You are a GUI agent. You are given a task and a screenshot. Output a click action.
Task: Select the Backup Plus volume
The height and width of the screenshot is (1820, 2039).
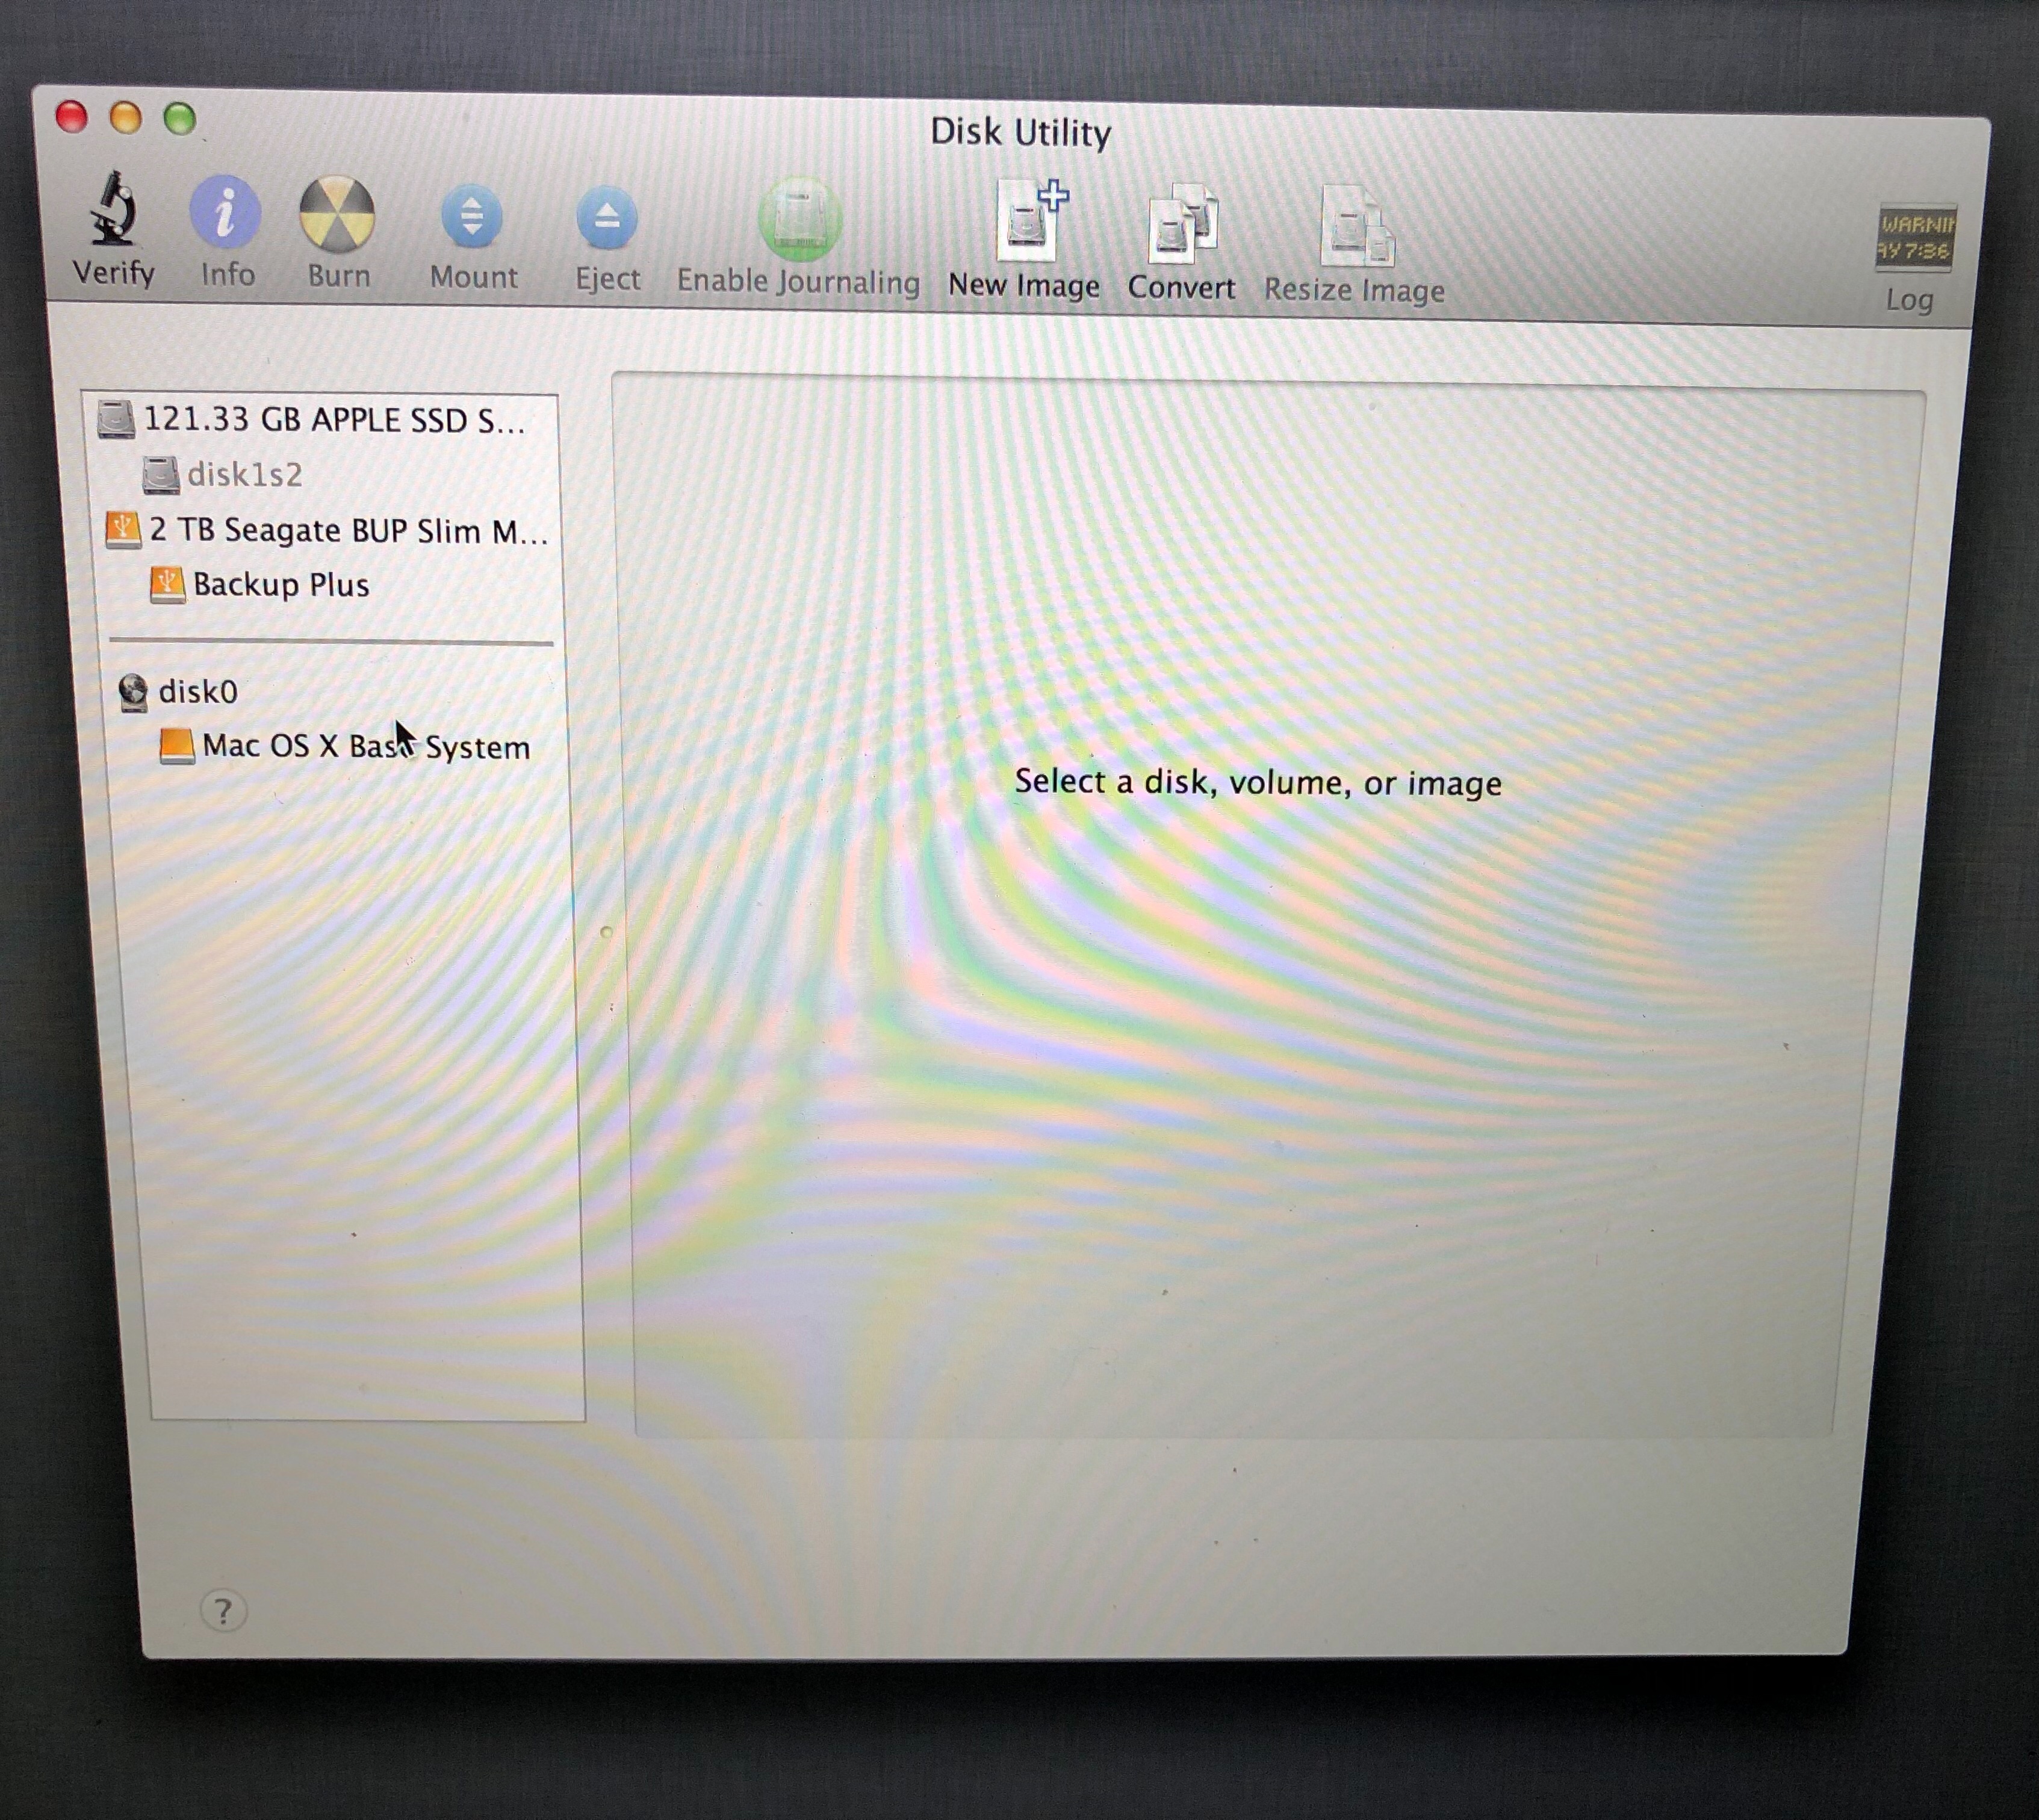[280, 585]
